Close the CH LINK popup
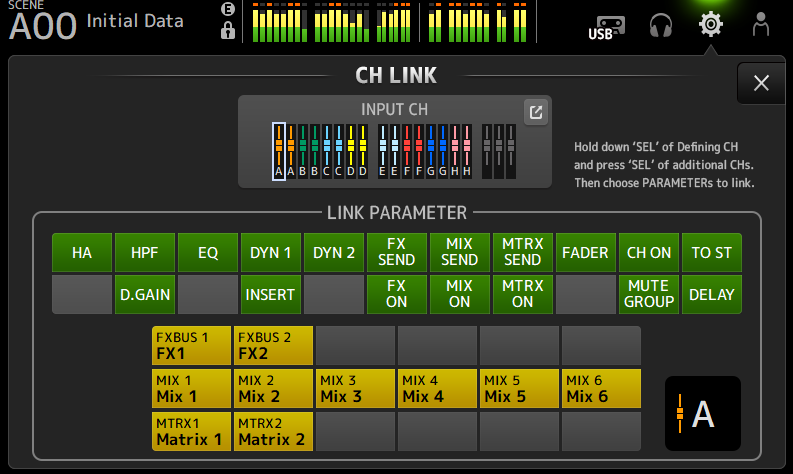Image resolution: width=793 pixels, height=474 pixels. (x=761, y=83)
